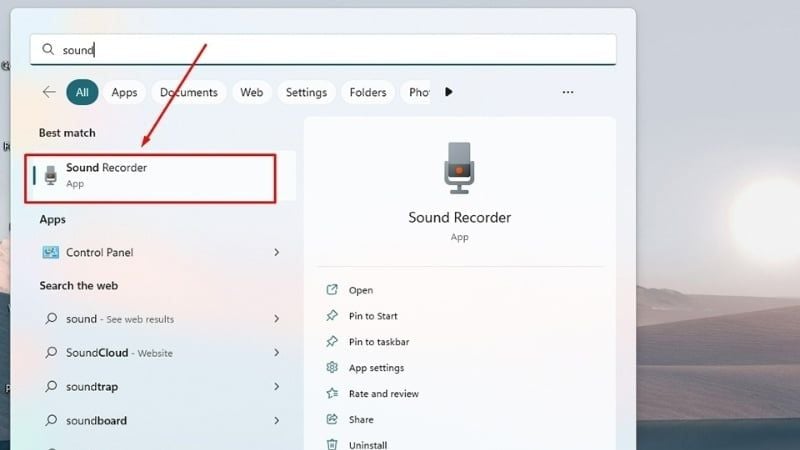Screen dimensions: 800x450
Task: Click the Uninstall trash icon
Action: pos(332,444)
